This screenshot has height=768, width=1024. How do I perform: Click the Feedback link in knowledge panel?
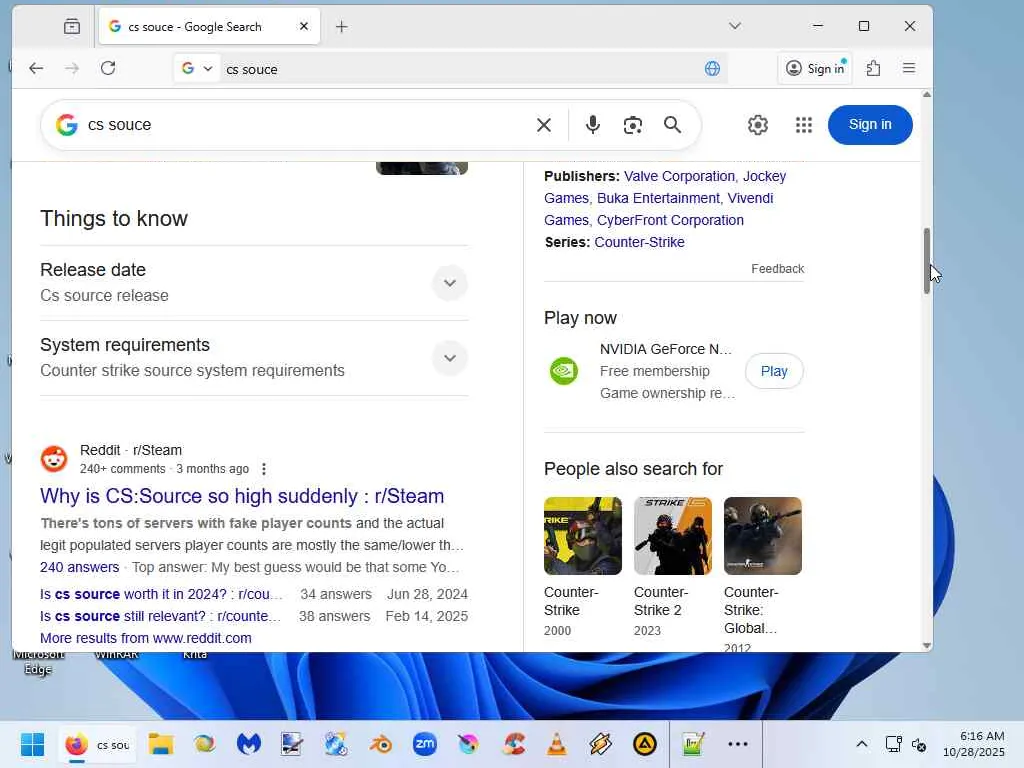777,268
